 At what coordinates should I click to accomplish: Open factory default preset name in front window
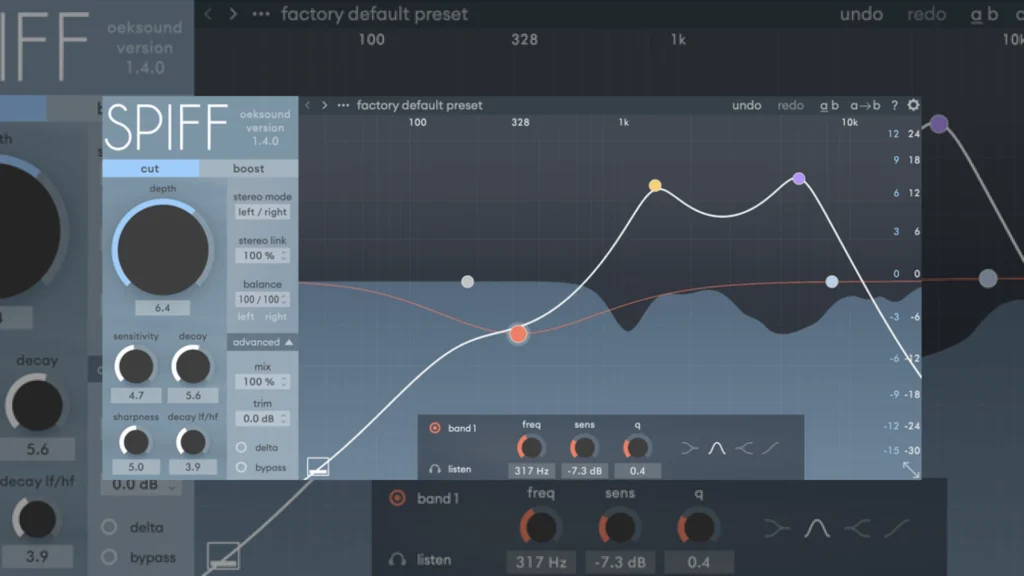tap(419, 105)
